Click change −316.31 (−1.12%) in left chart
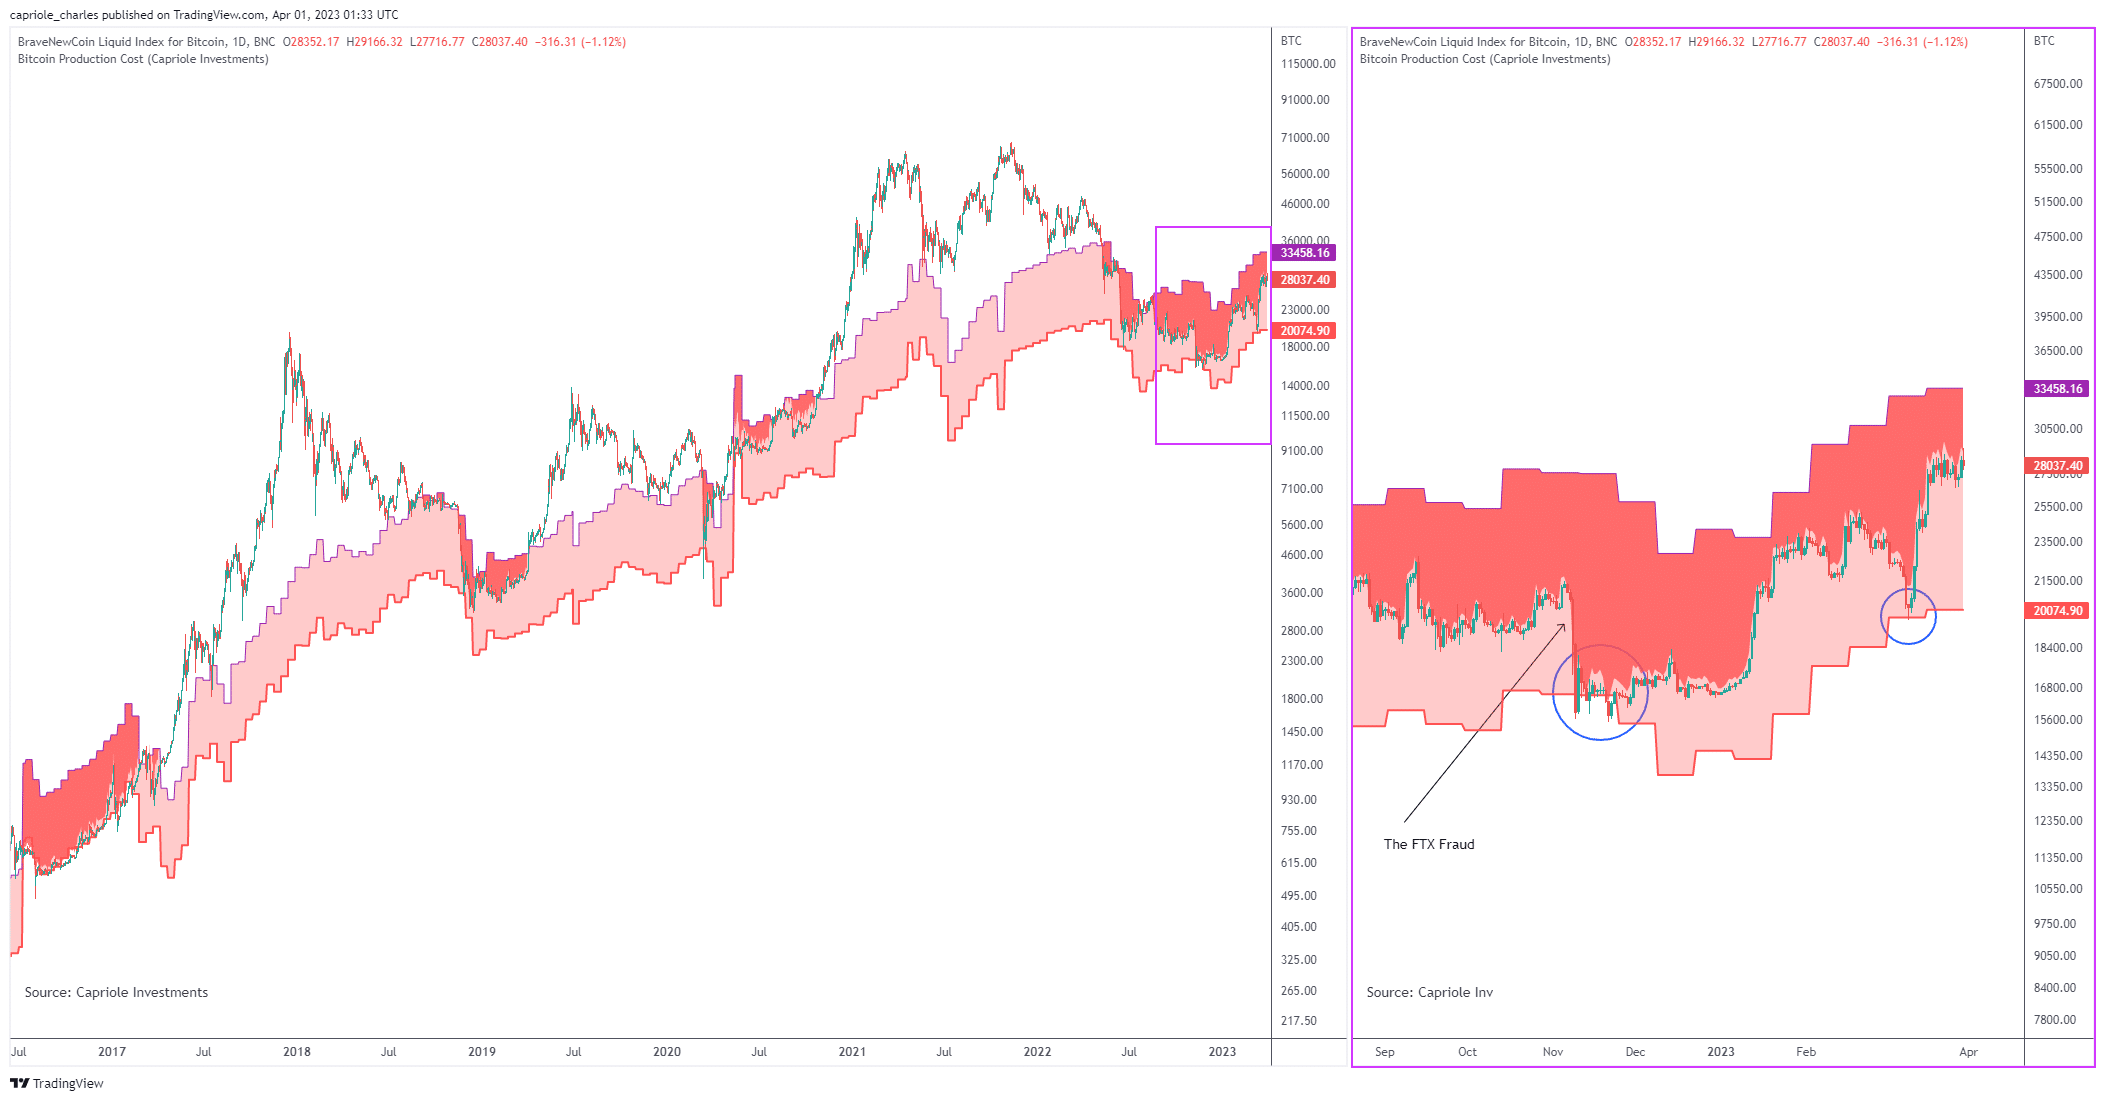Screen dimensions: 2104x1101 click(580, 42)
